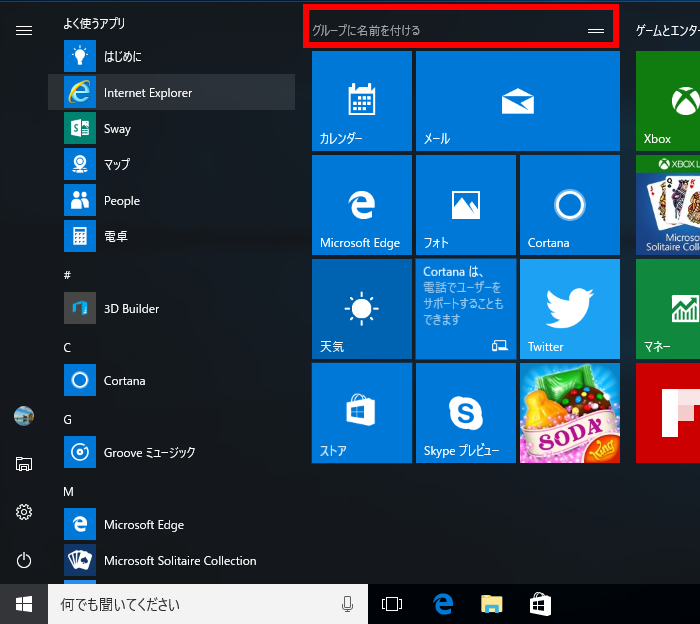Open Microsoft Solitaire Collection list entry
The image size is (700, 624).
pos(171,560)
